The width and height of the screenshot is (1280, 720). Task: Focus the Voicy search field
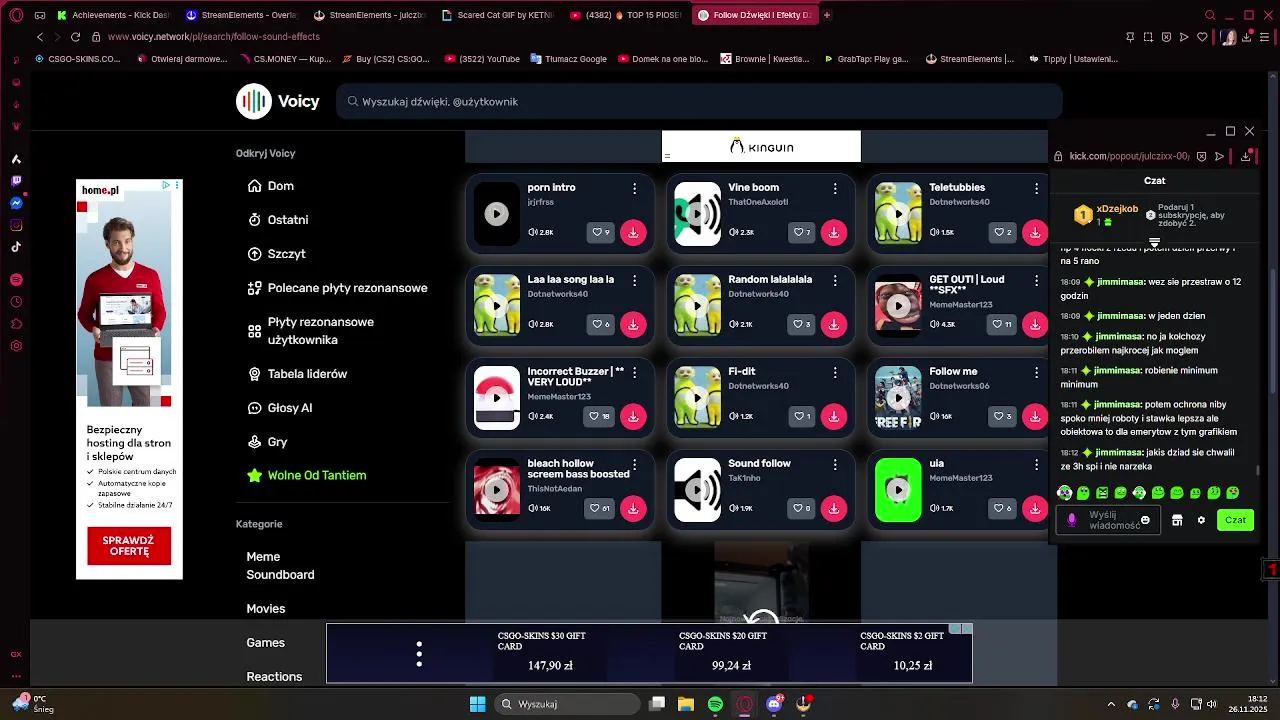699,101
